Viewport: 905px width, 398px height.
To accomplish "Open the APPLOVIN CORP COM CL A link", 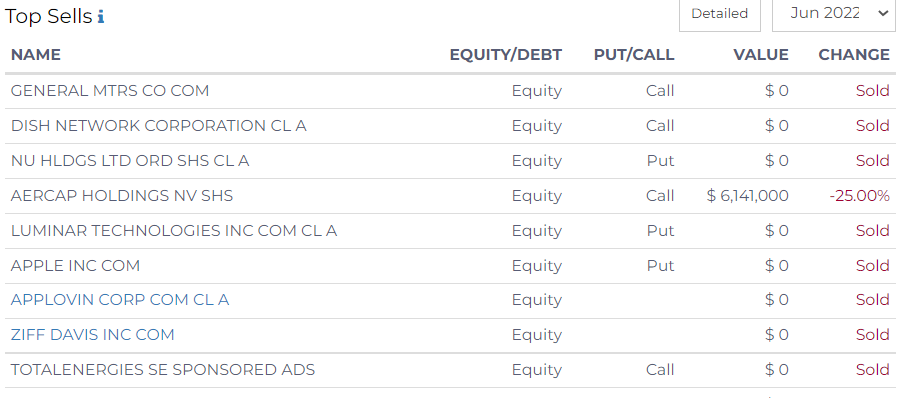I will [120, 300].
